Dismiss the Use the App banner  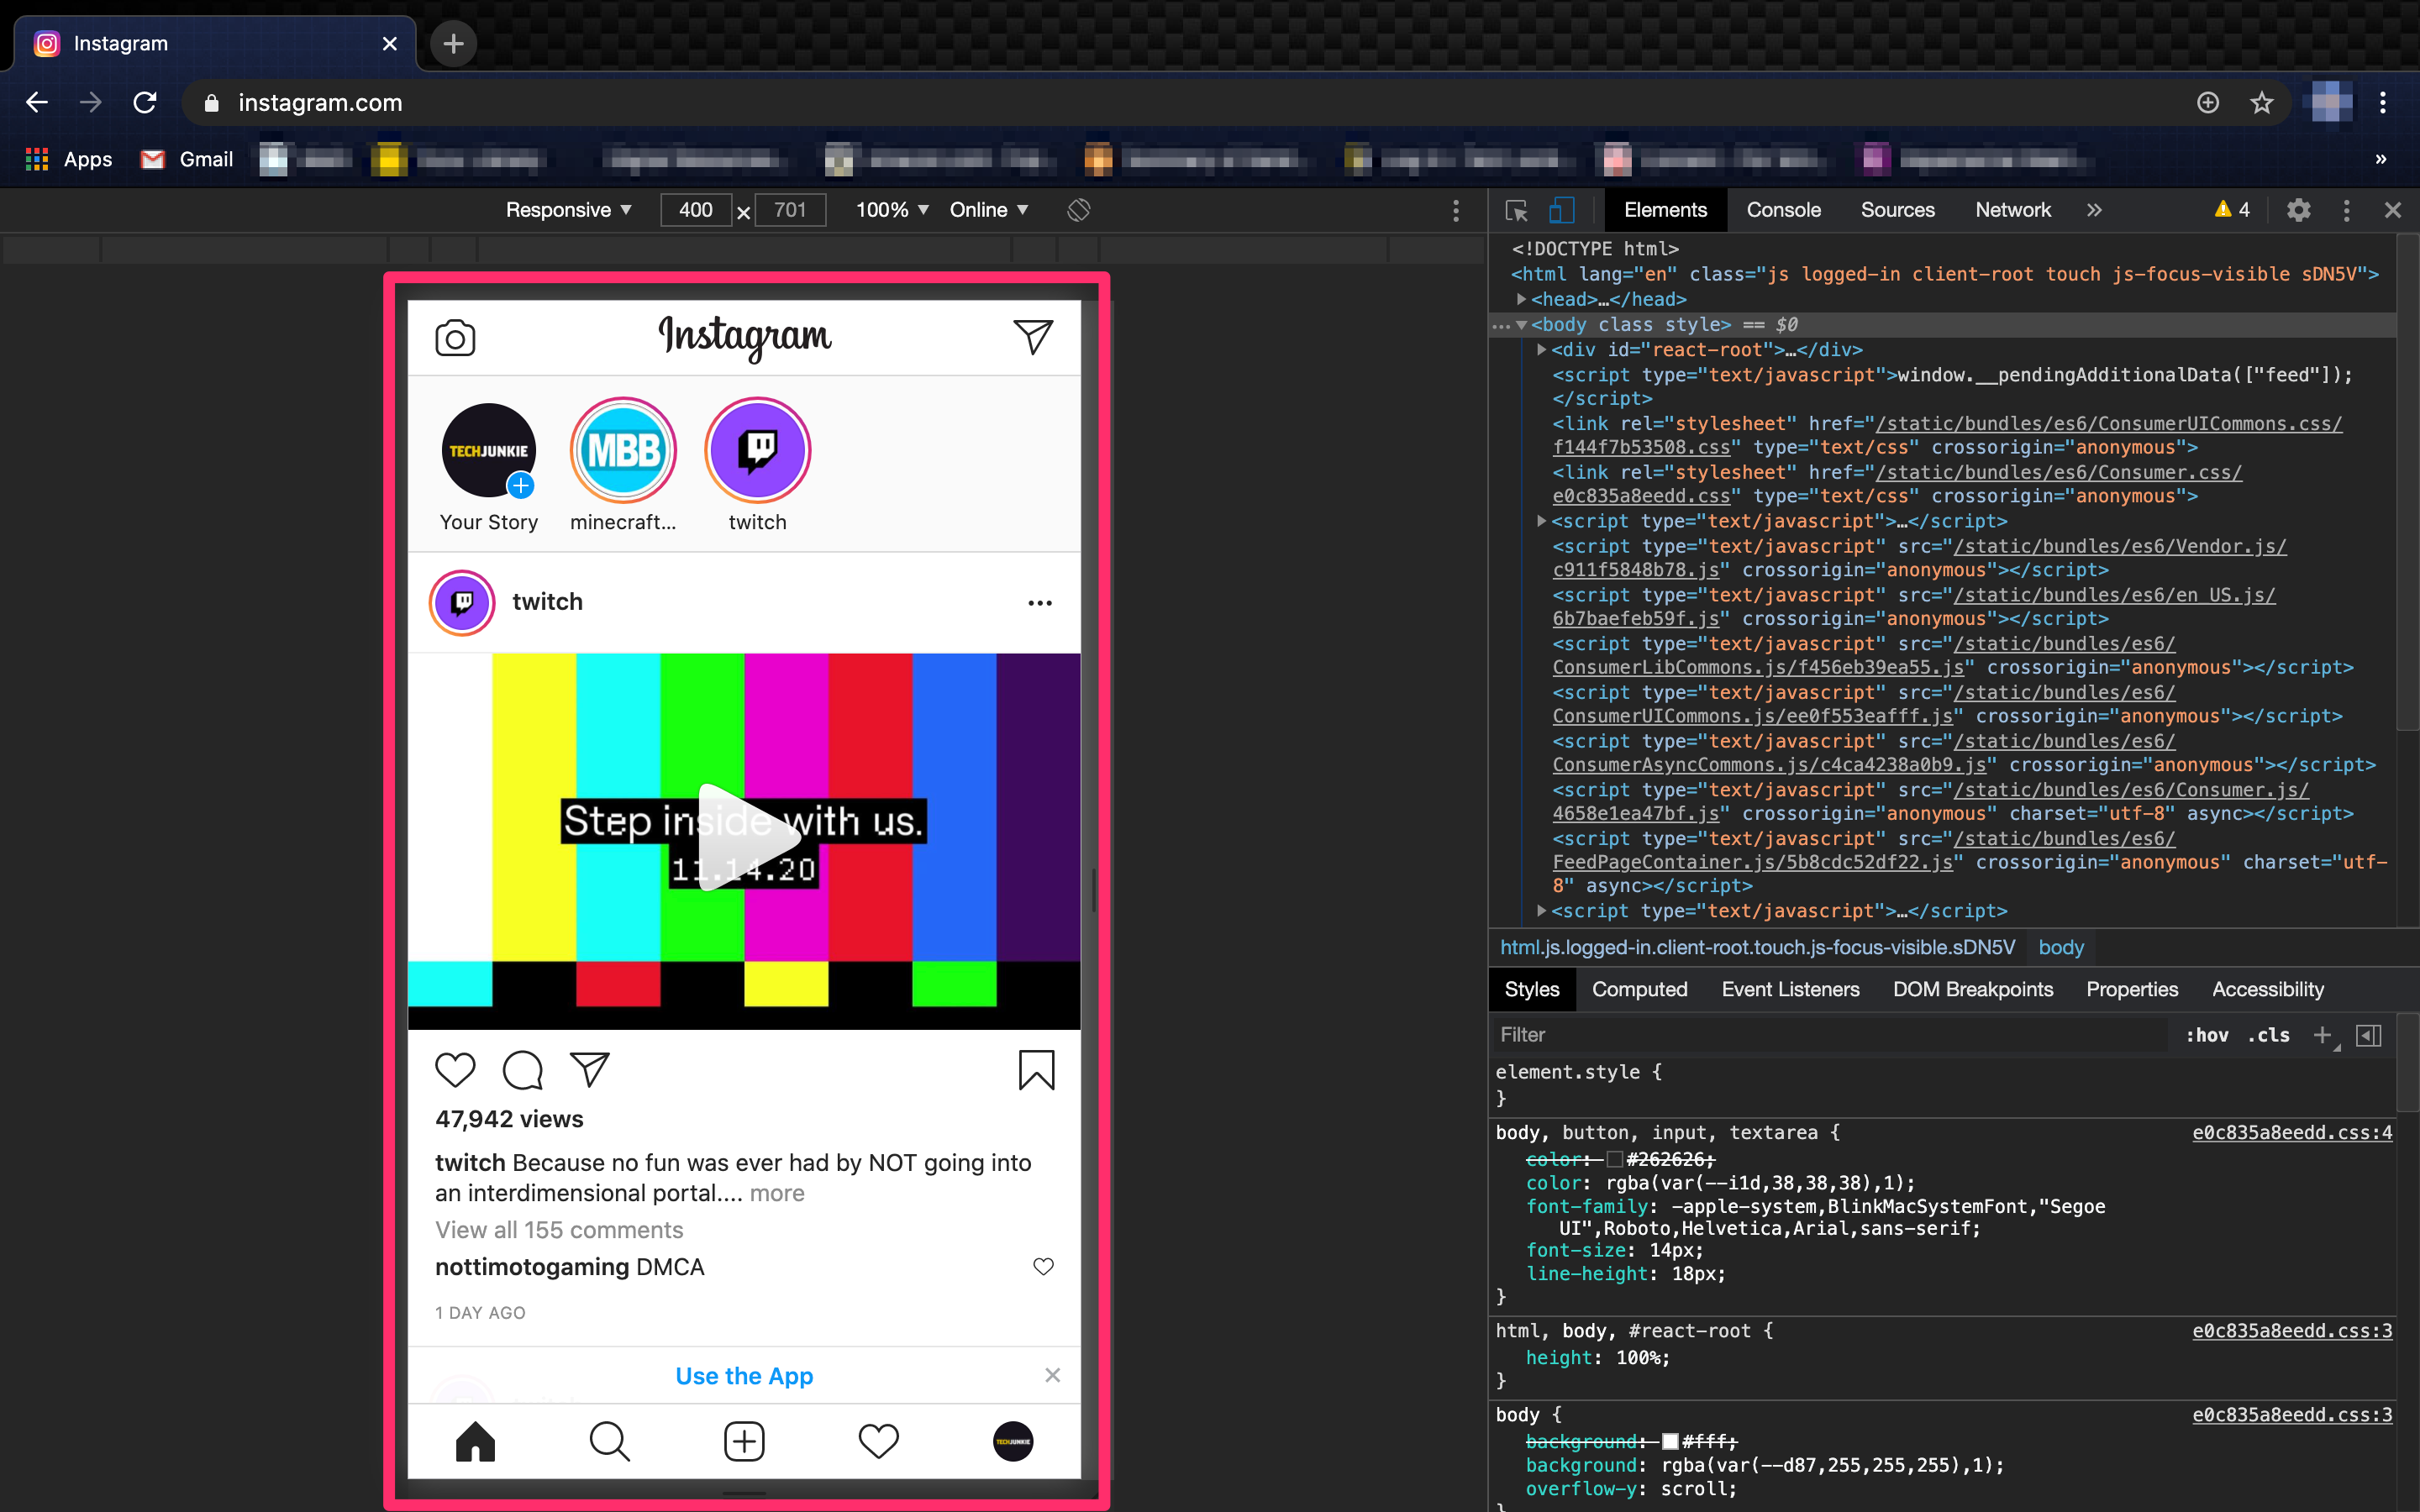tap(1052, 1375)
